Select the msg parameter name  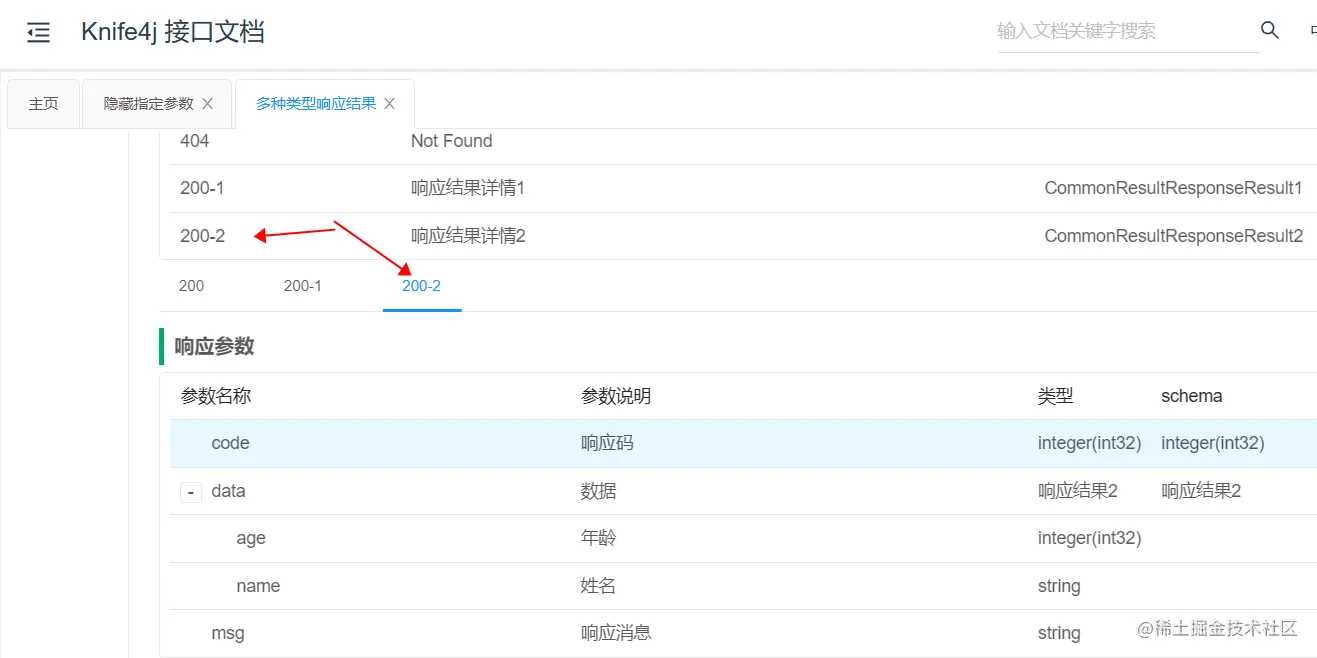[x=228, y=633]
